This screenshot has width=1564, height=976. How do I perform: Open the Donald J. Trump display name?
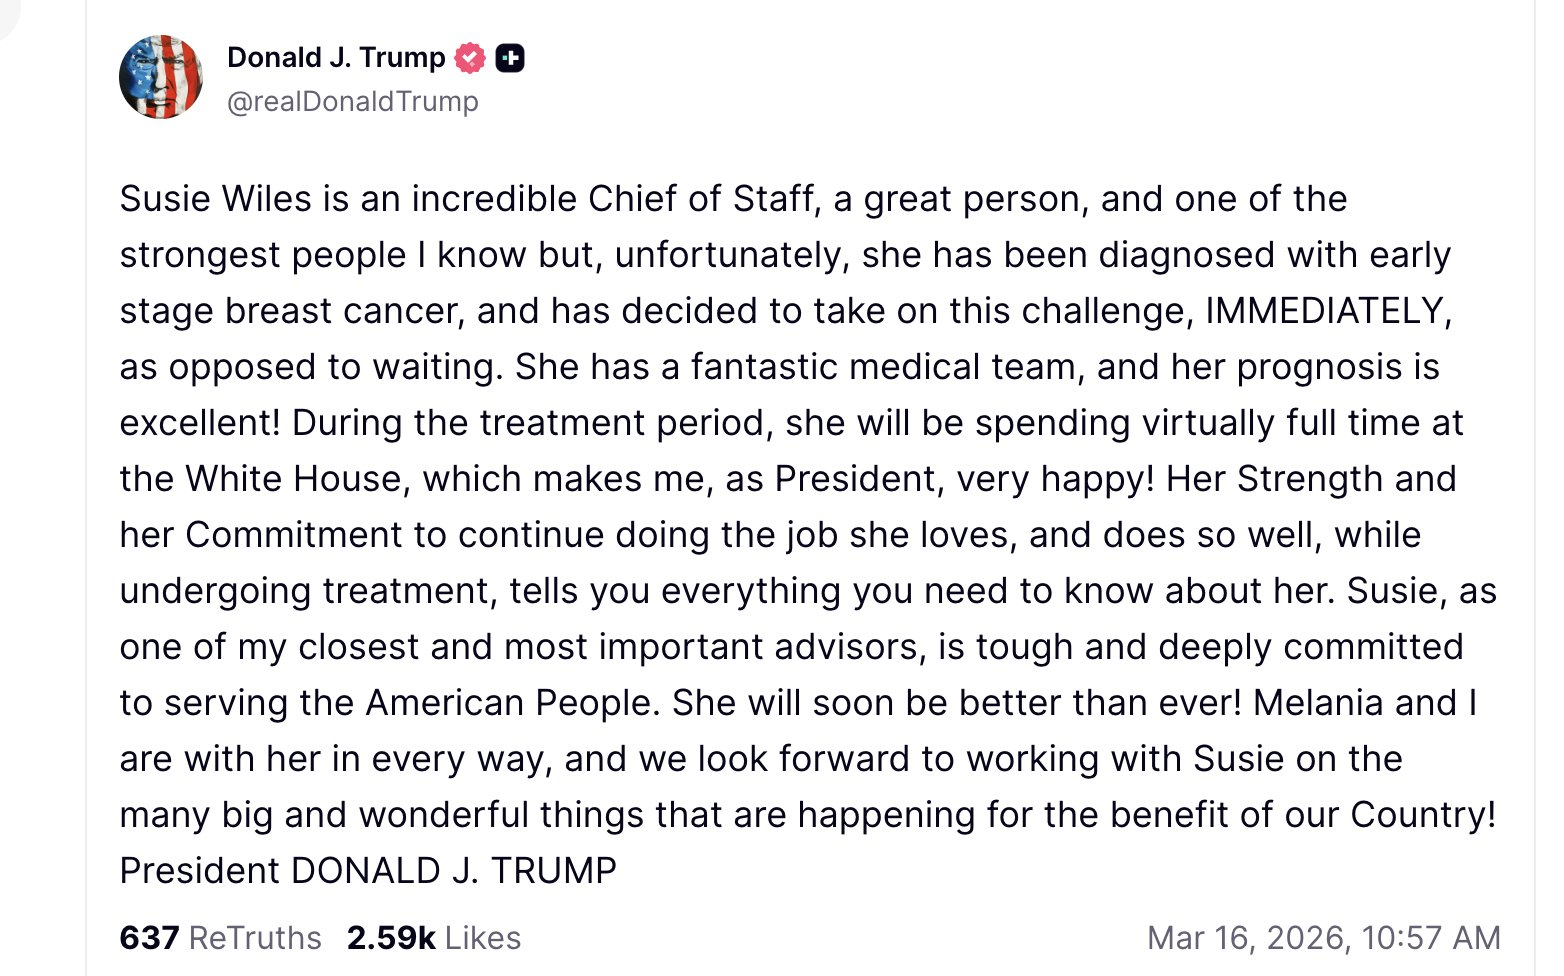(336, 58)
